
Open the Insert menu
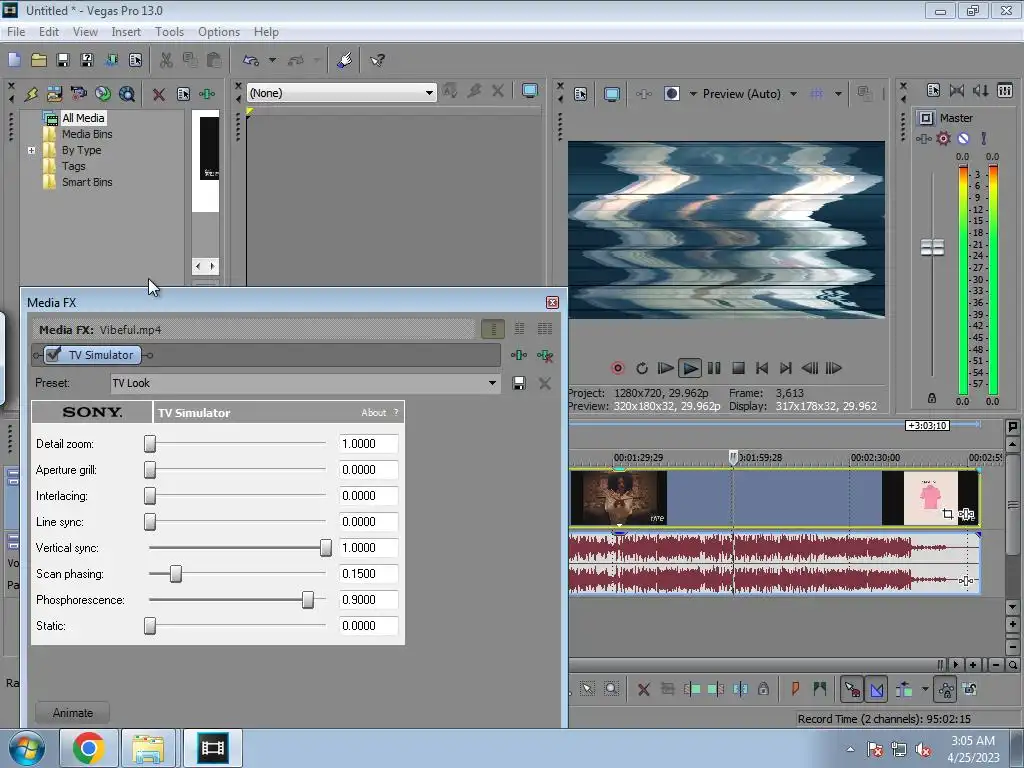[126, 32]
